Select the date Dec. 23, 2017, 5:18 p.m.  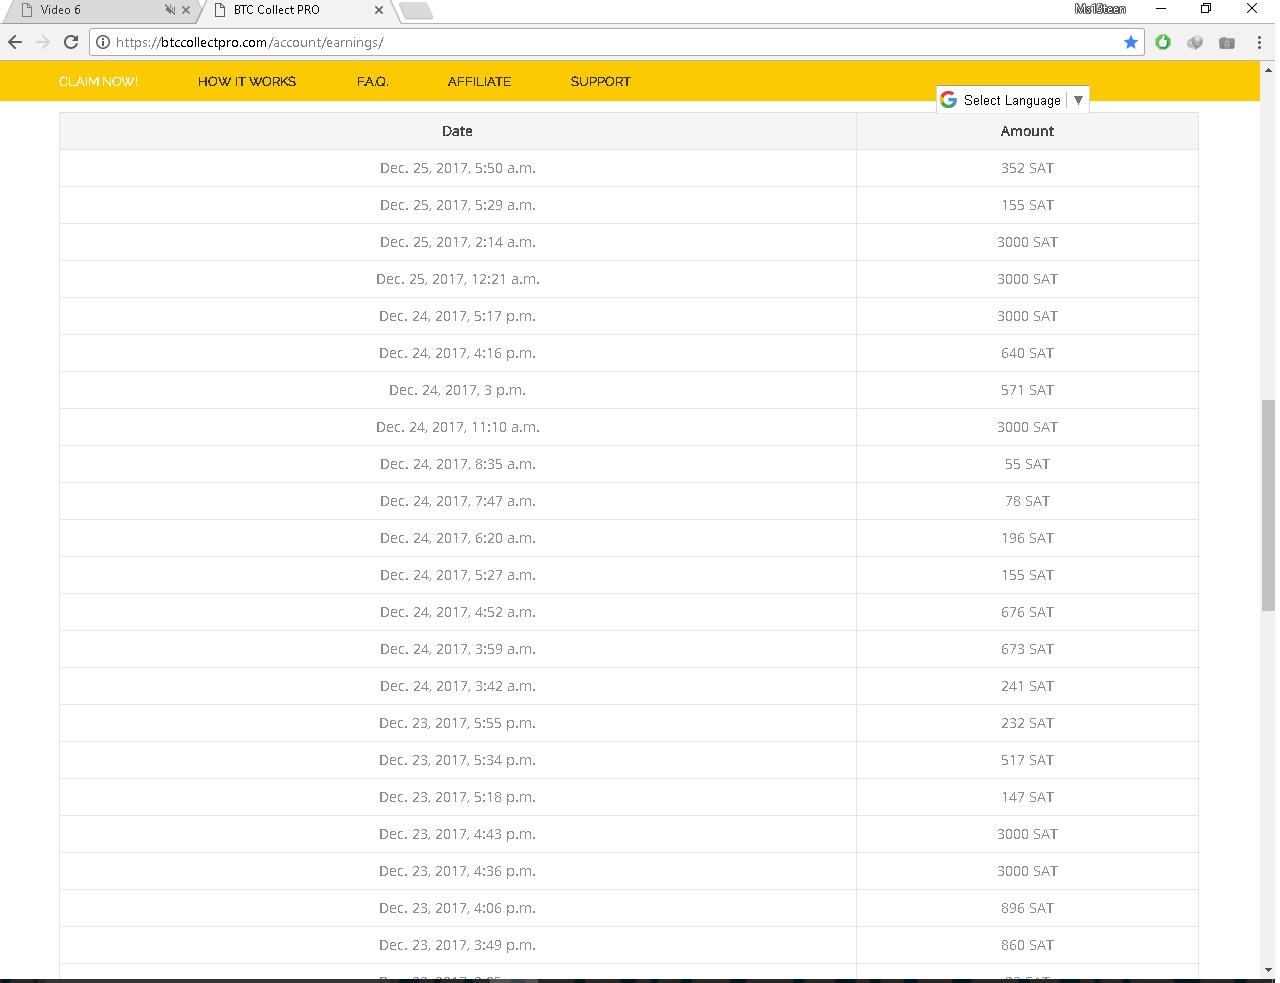click(458, 797)
